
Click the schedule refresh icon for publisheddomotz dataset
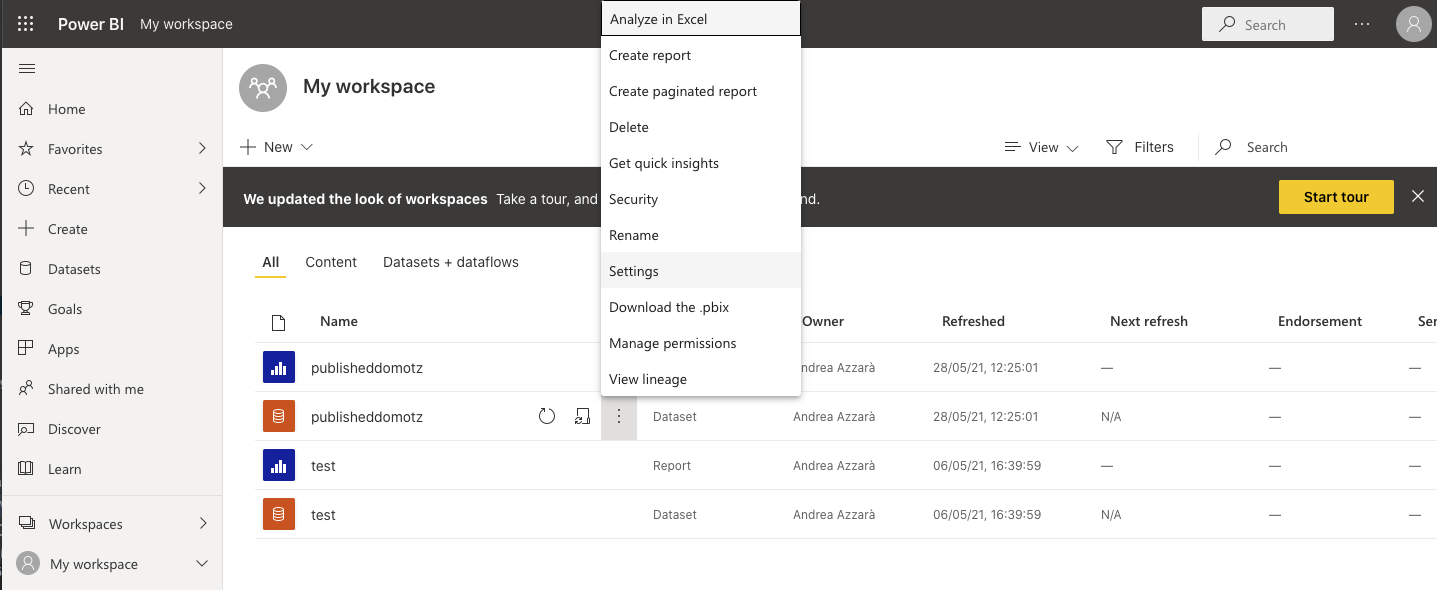pyautogui.click(x=582, y=416)
